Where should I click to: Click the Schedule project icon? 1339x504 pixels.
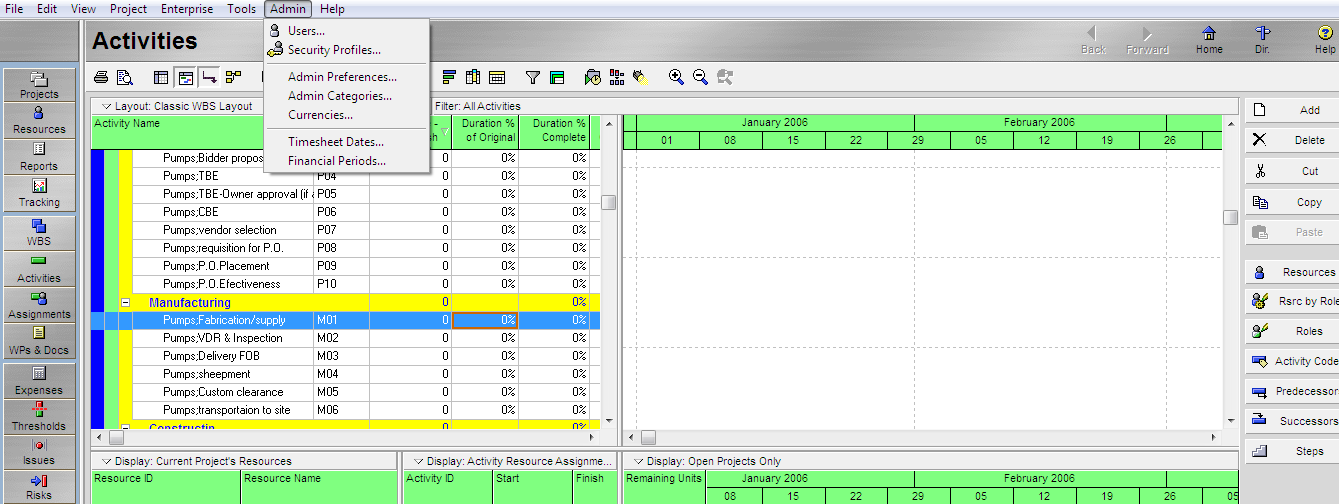coord(593,77)
